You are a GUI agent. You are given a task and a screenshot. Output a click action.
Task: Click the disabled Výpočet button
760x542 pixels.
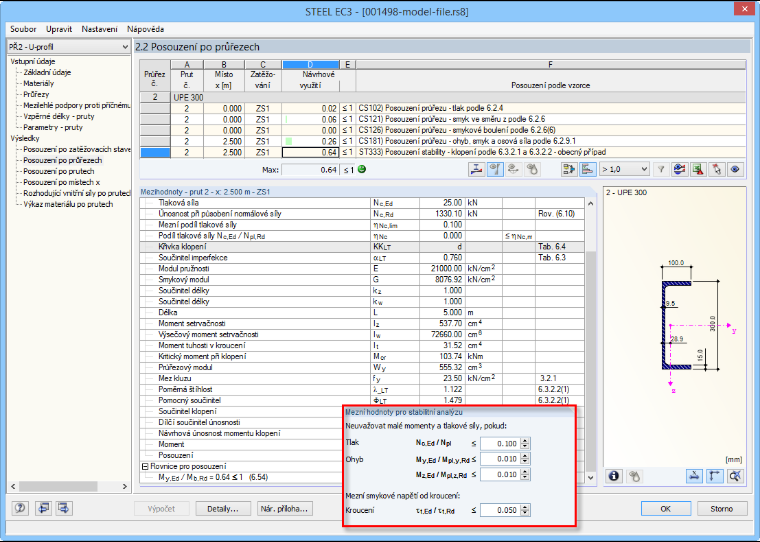pos(161,509)
